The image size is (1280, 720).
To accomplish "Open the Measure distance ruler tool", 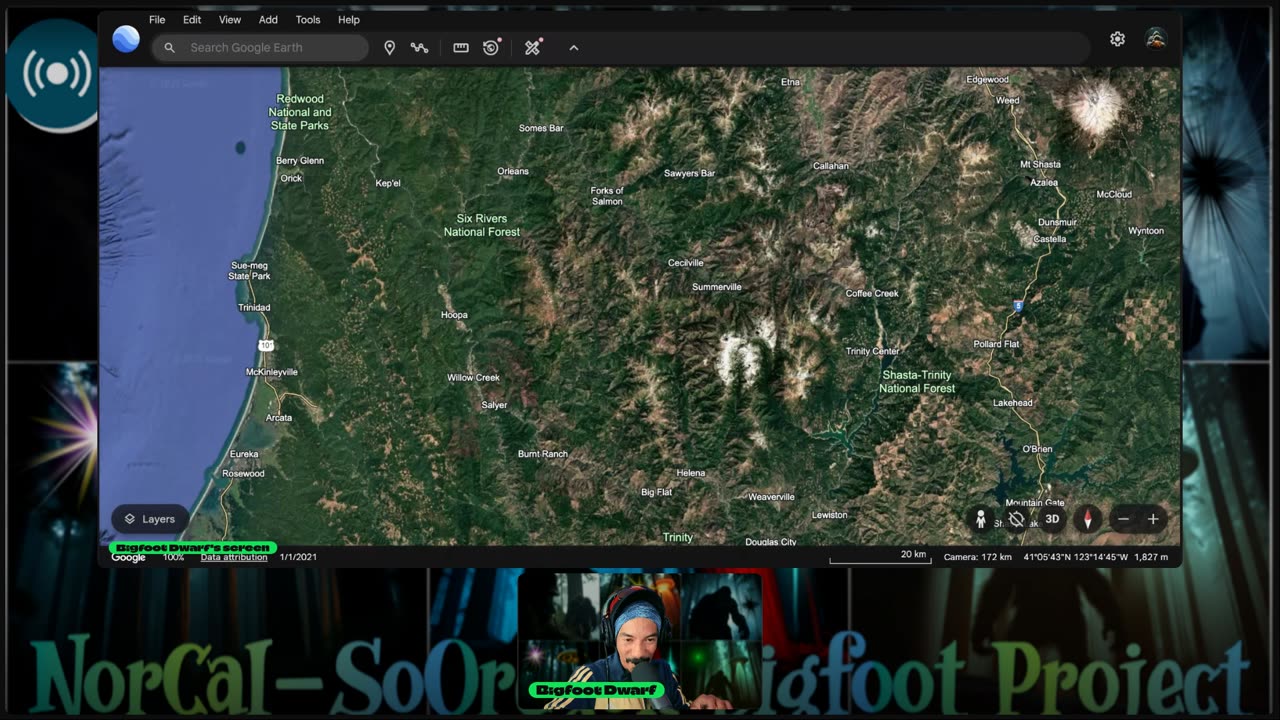I will click(x=461, y=47).
